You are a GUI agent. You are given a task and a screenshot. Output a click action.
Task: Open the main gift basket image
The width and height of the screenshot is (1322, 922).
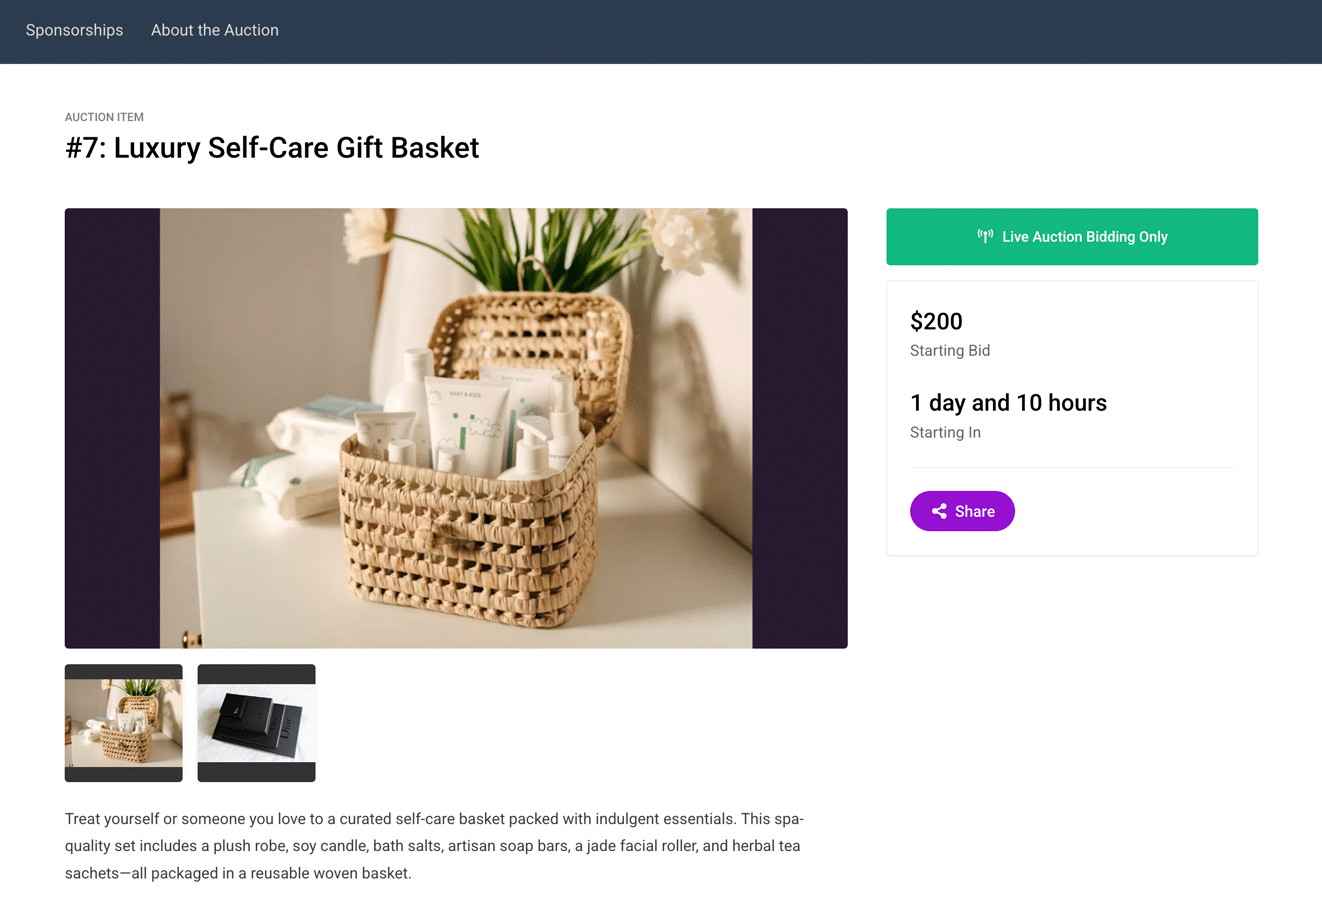pos(456,428)
